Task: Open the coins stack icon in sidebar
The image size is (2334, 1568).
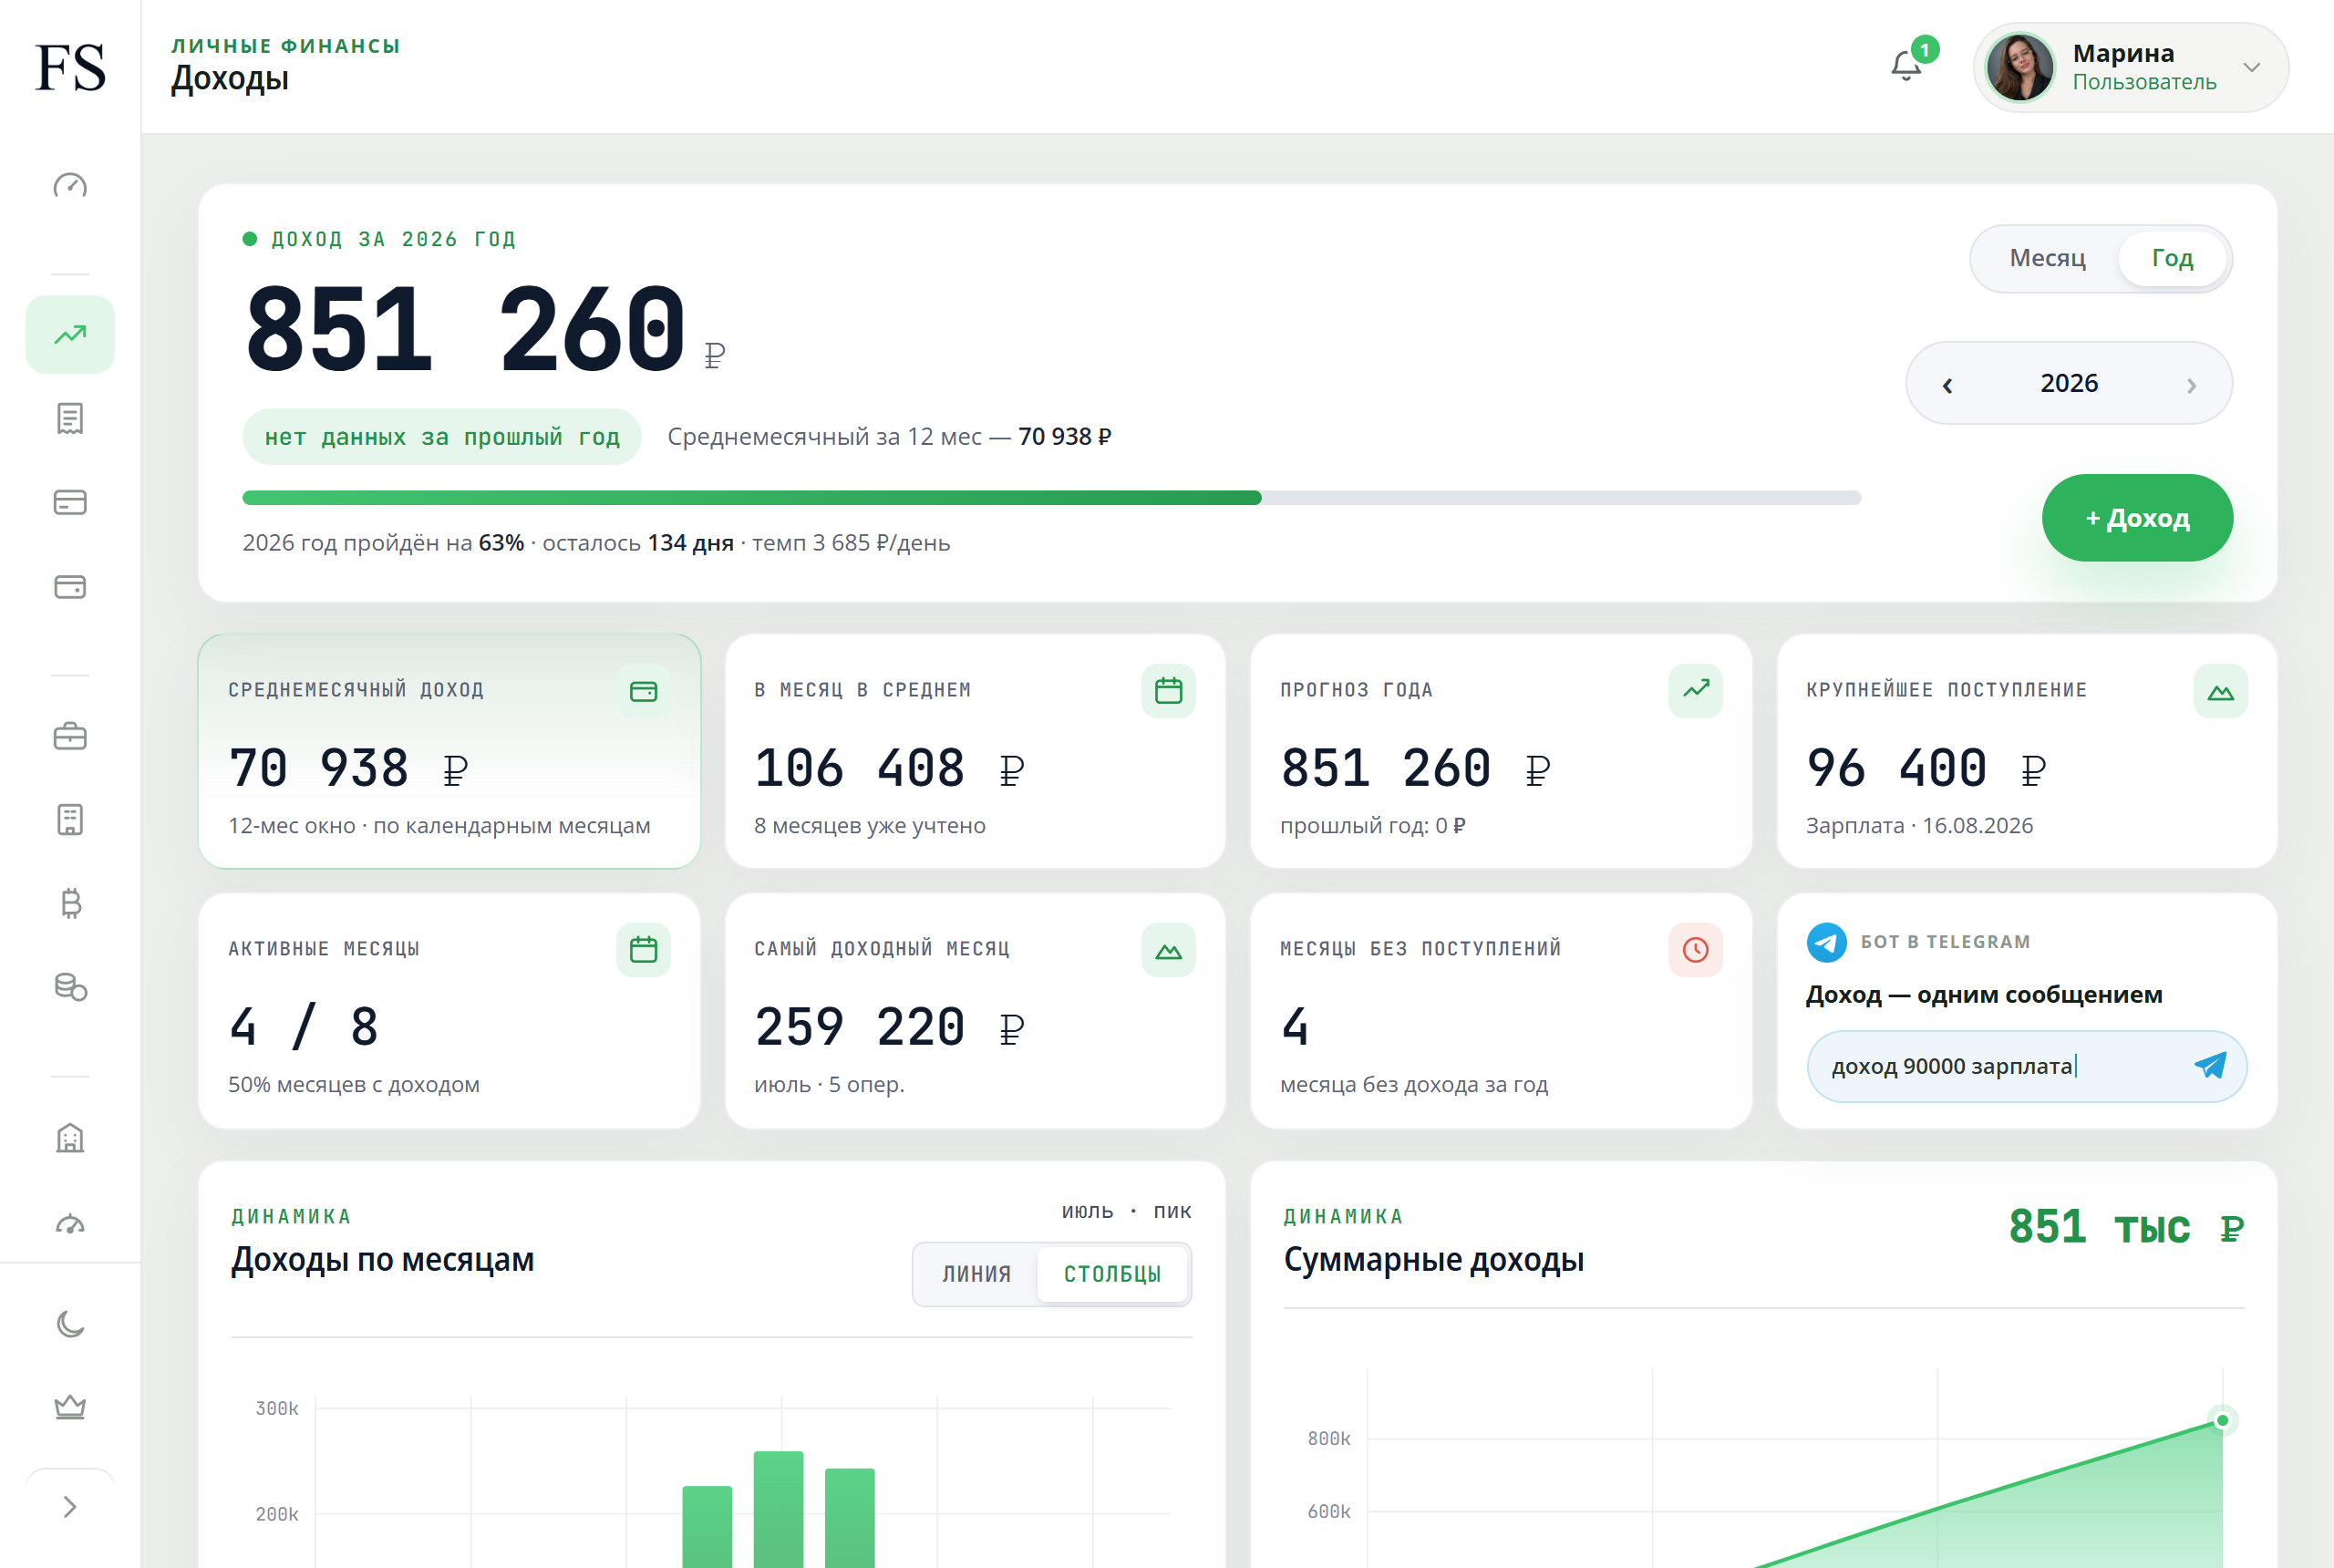Action: pos(70,987)
